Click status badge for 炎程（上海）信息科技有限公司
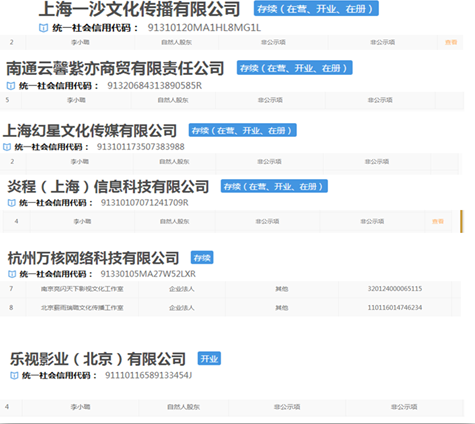The height and width of the screenshot is (424, 475). (x=274, y=186)
